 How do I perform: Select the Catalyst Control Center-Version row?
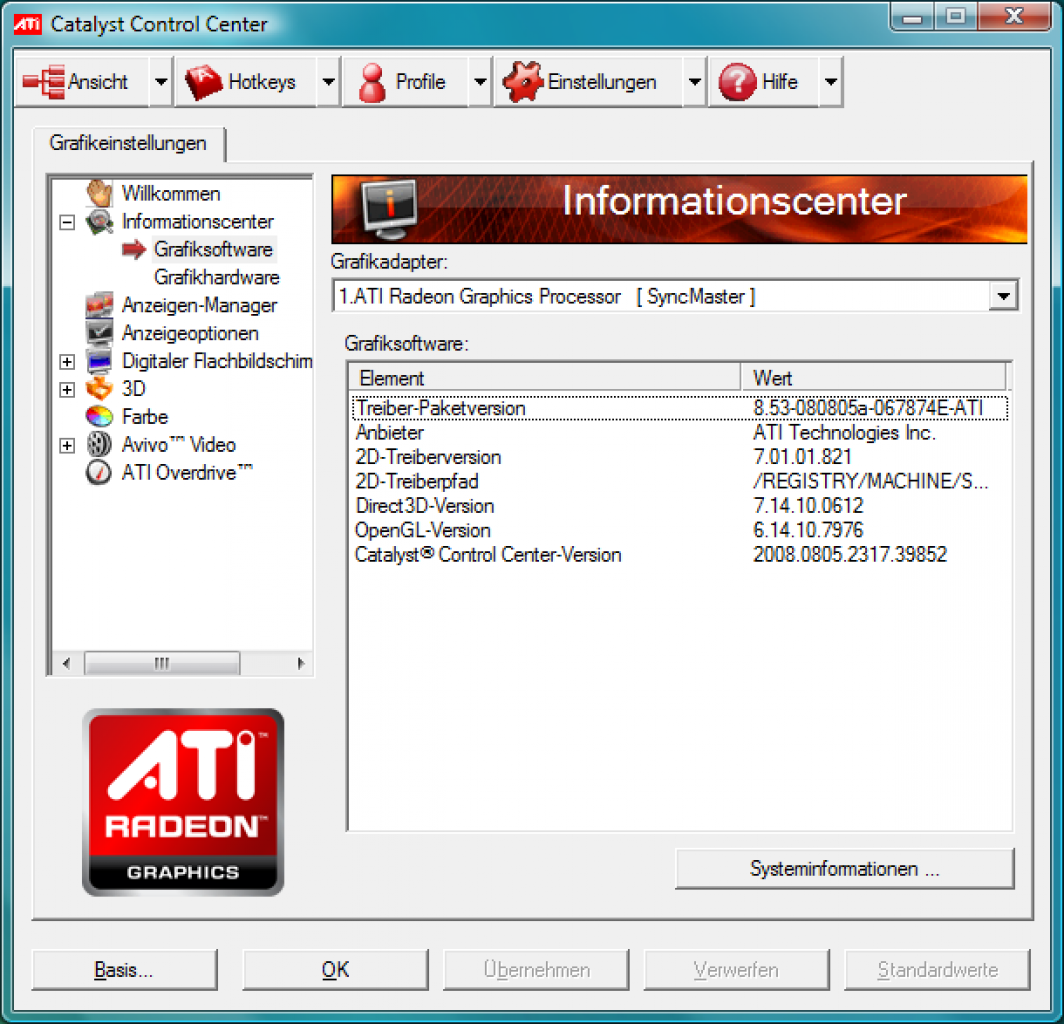coord(680,554)
